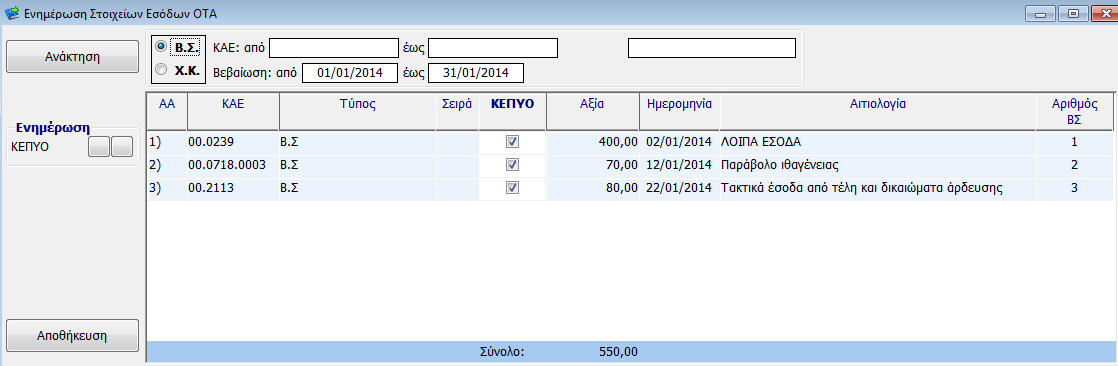Toggle ΚΕΠΥΟ checkbox for Παράβολο ιθαγένειας row
Viewport: 1118px width, 366px height.
(x=512, y=165)
